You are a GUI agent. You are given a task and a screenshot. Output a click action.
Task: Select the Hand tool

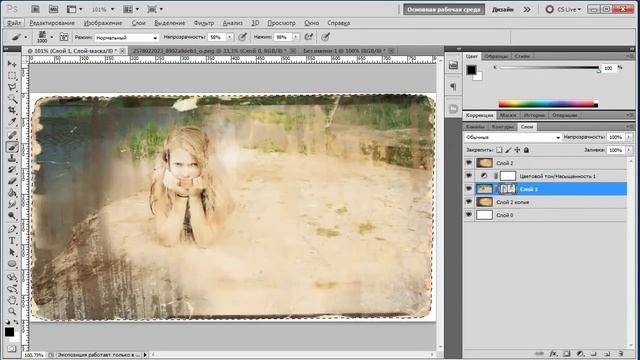[12, 300]
